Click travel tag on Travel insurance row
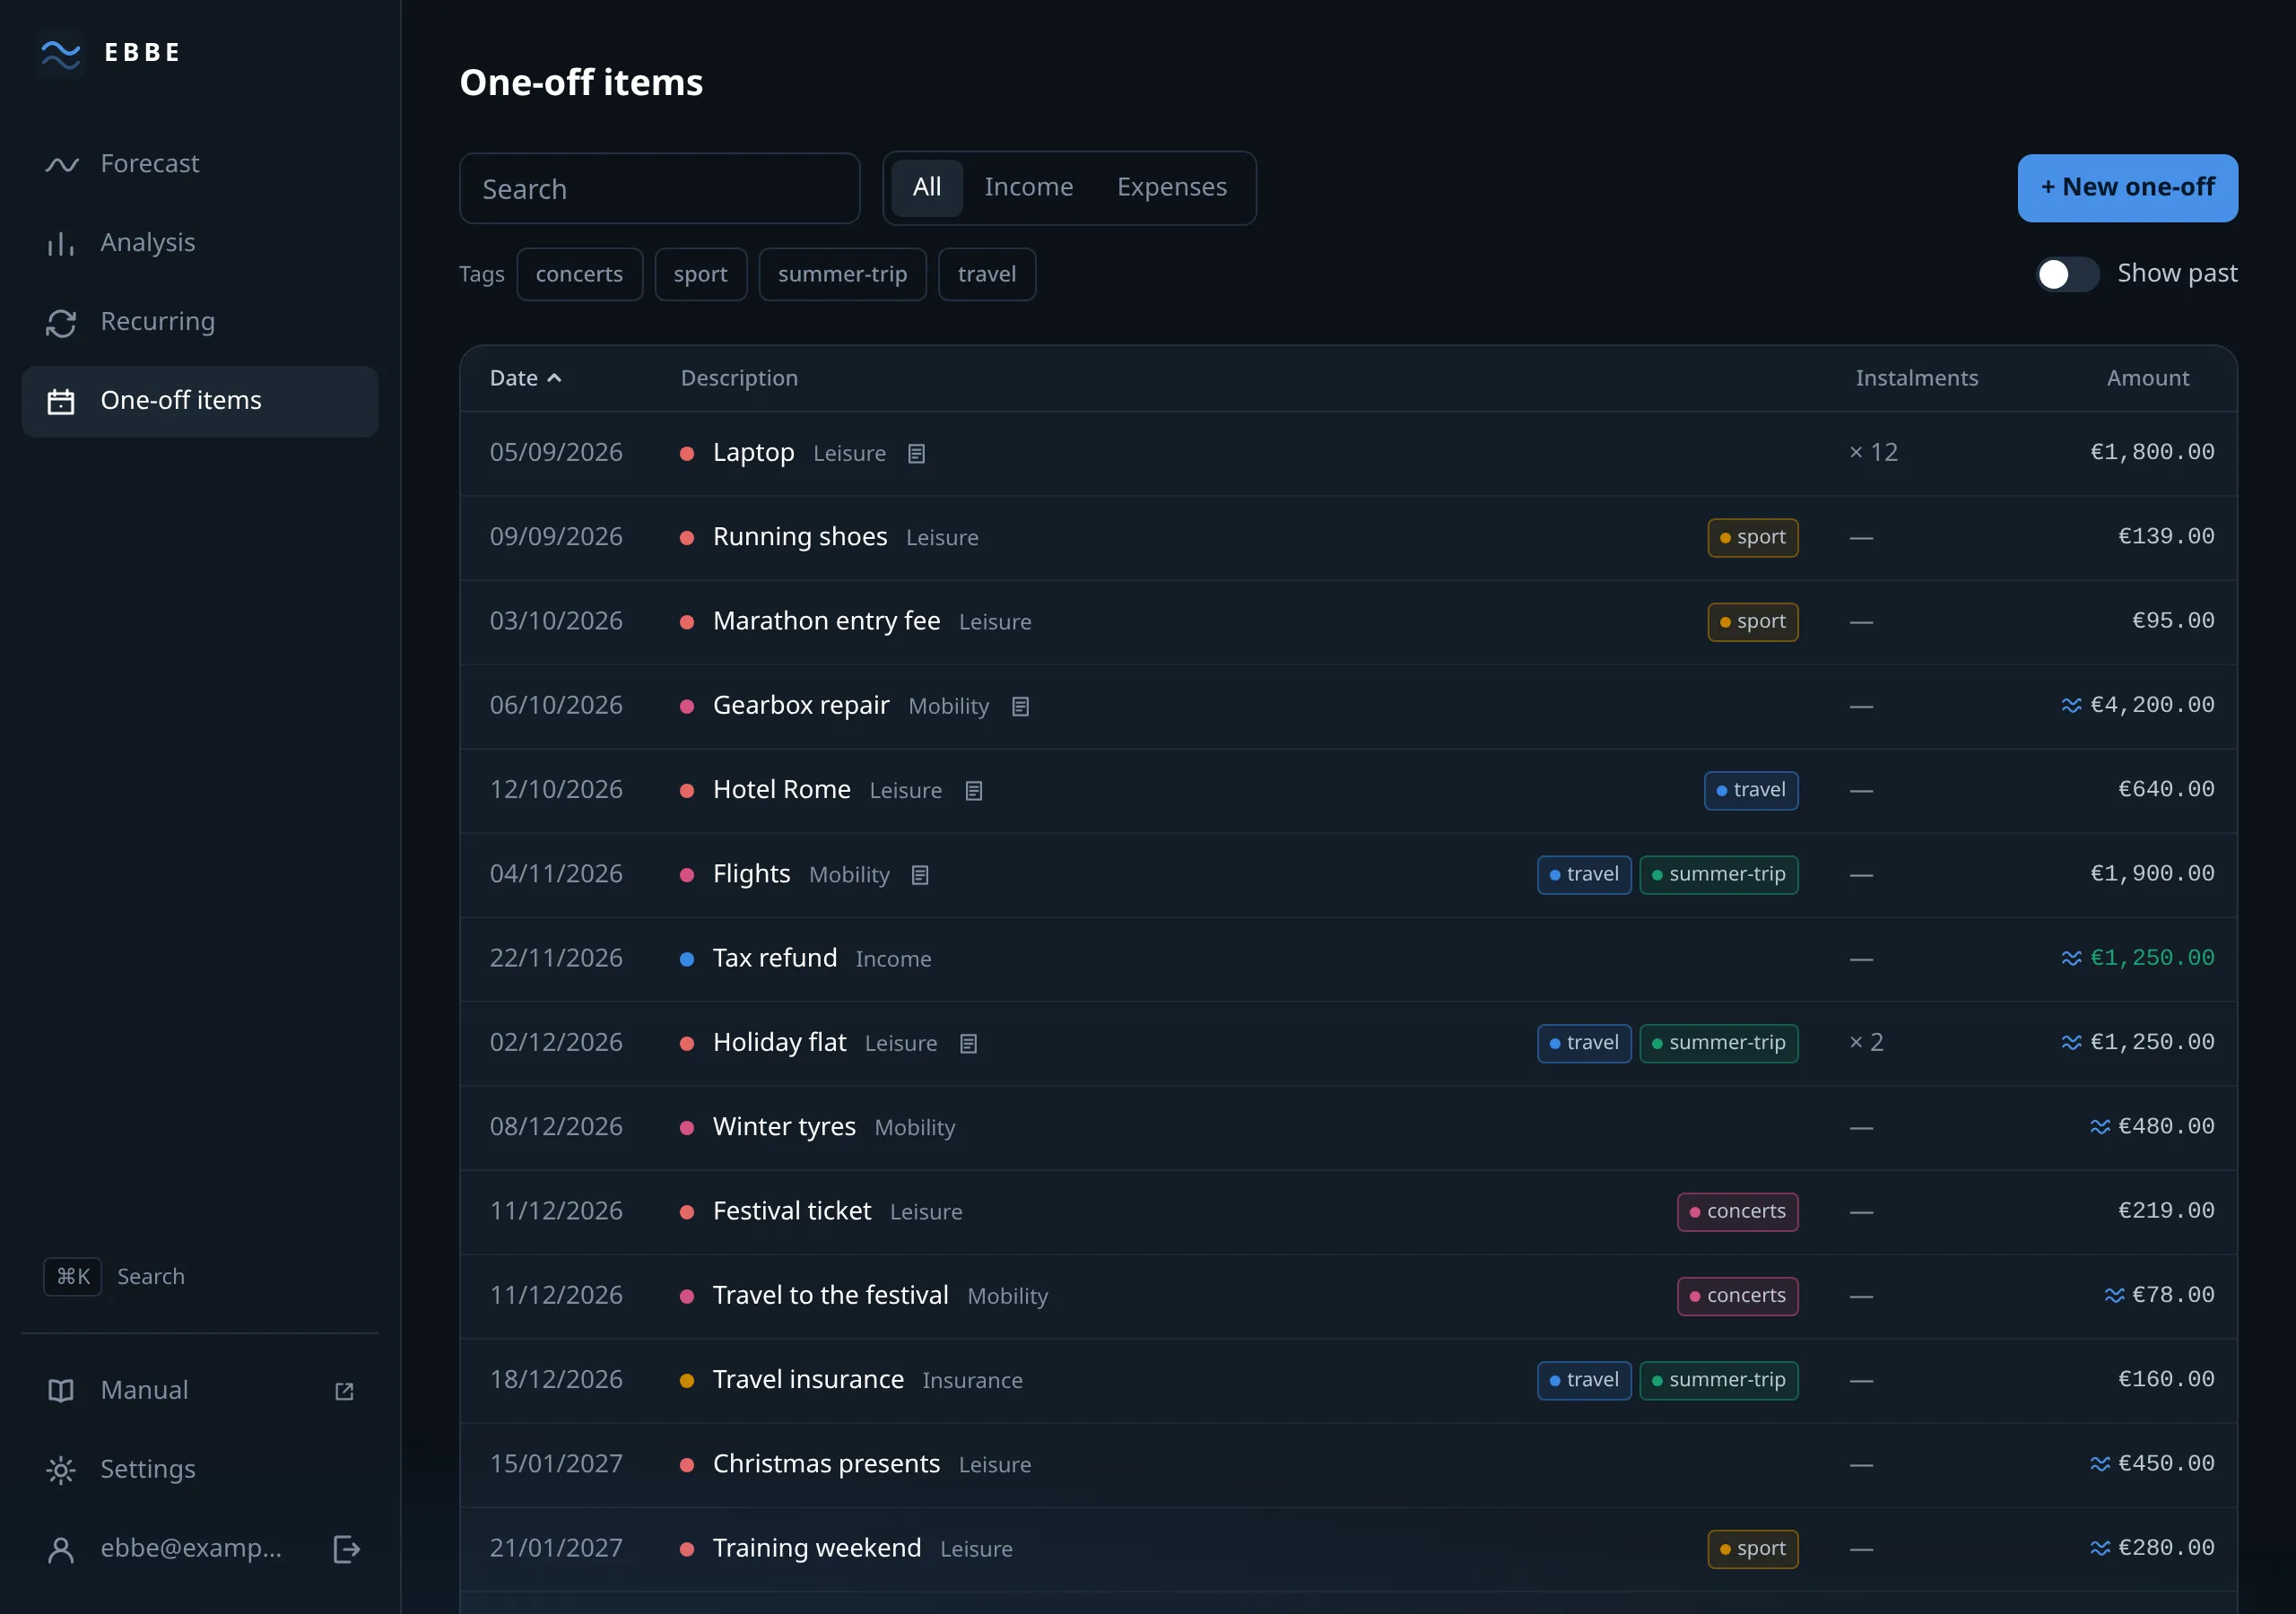 (x=1584, y=1381)
